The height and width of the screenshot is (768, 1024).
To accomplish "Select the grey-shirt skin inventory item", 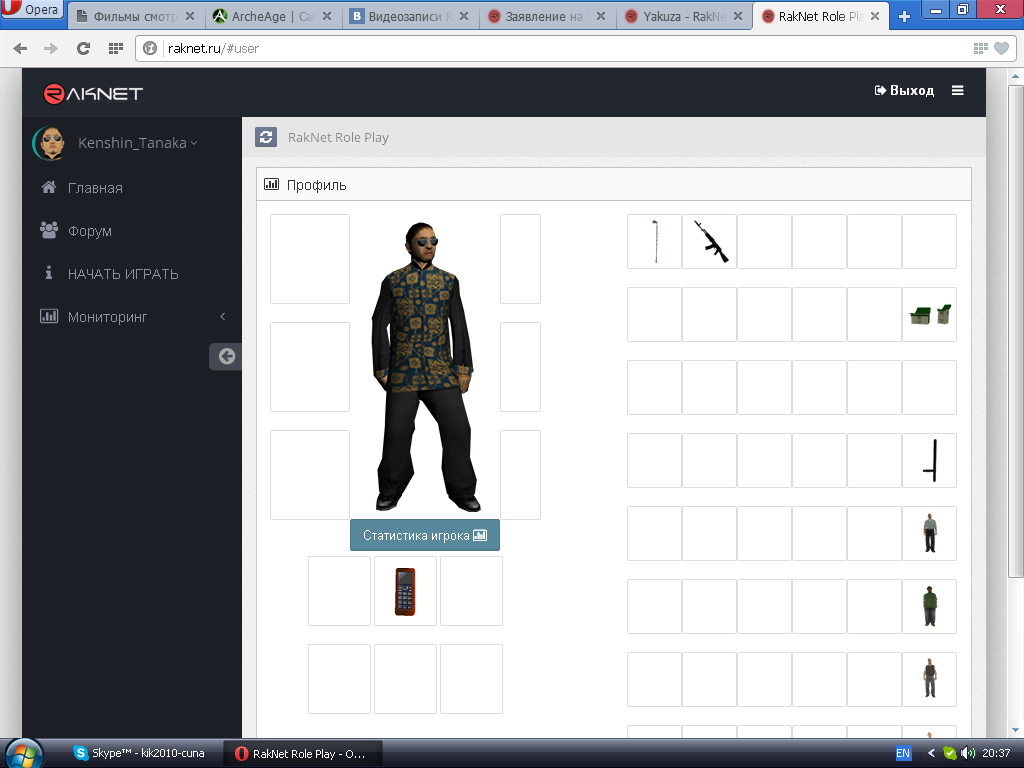I will pyautogui.click(x=929, y=534).
